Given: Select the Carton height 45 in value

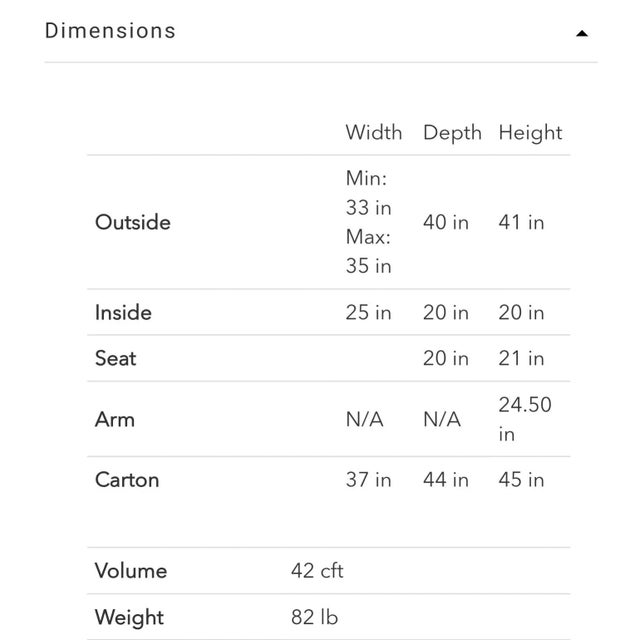Looking at the screenshot, I should coord(522,479).
